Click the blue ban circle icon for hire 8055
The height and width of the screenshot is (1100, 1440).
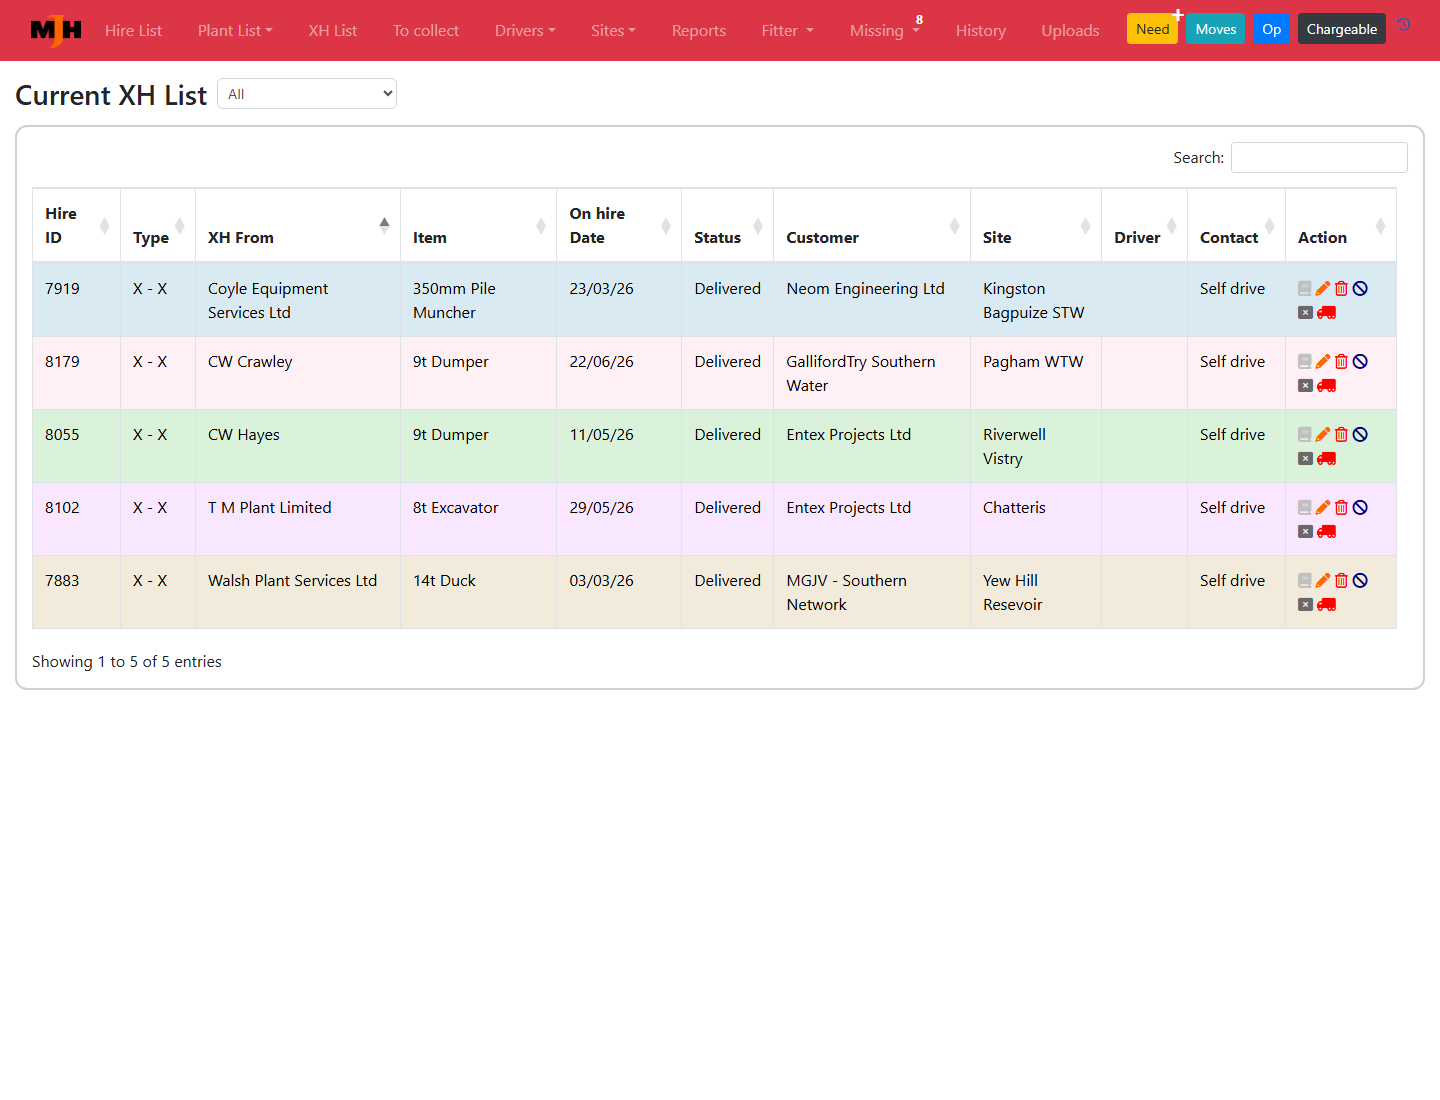pyautogui.click(x=1360, y=434)
